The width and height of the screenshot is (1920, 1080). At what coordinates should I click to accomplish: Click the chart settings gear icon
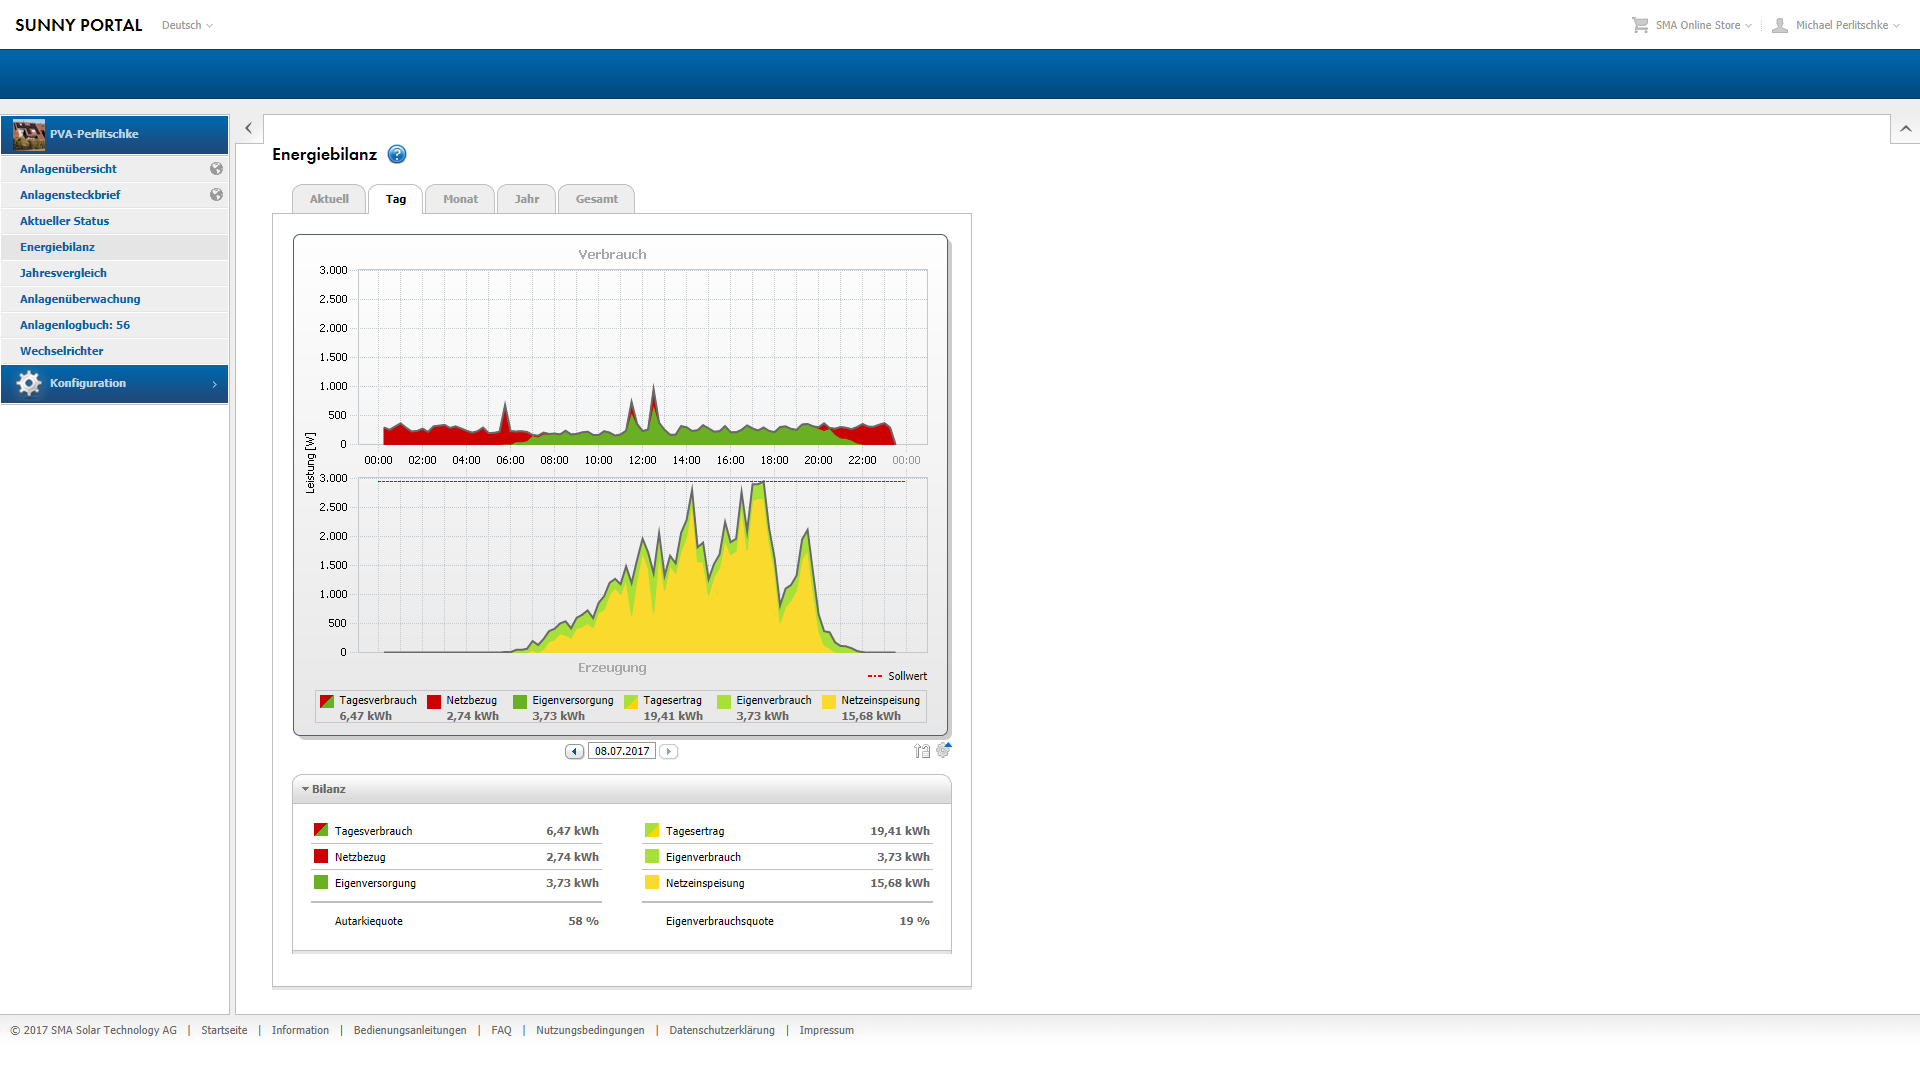(x=943, y=750)
